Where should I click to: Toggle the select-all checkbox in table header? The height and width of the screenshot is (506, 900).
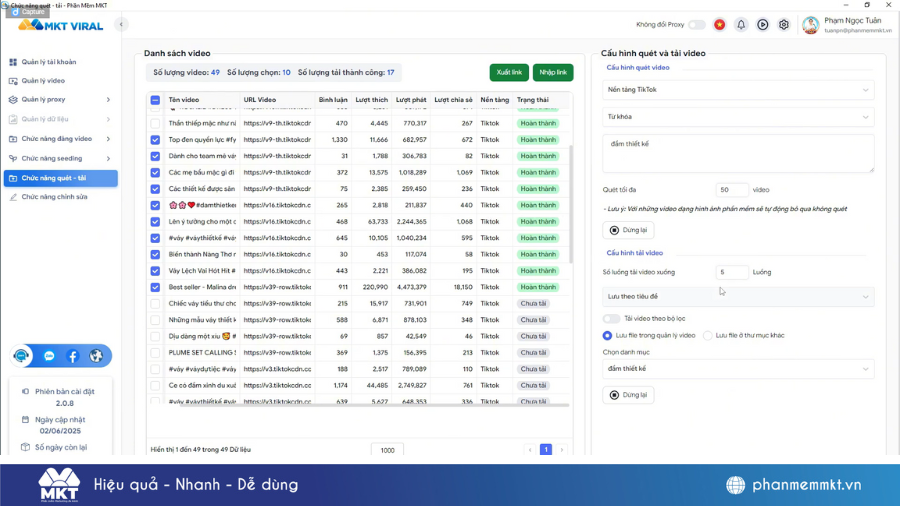tap(155, 100)
